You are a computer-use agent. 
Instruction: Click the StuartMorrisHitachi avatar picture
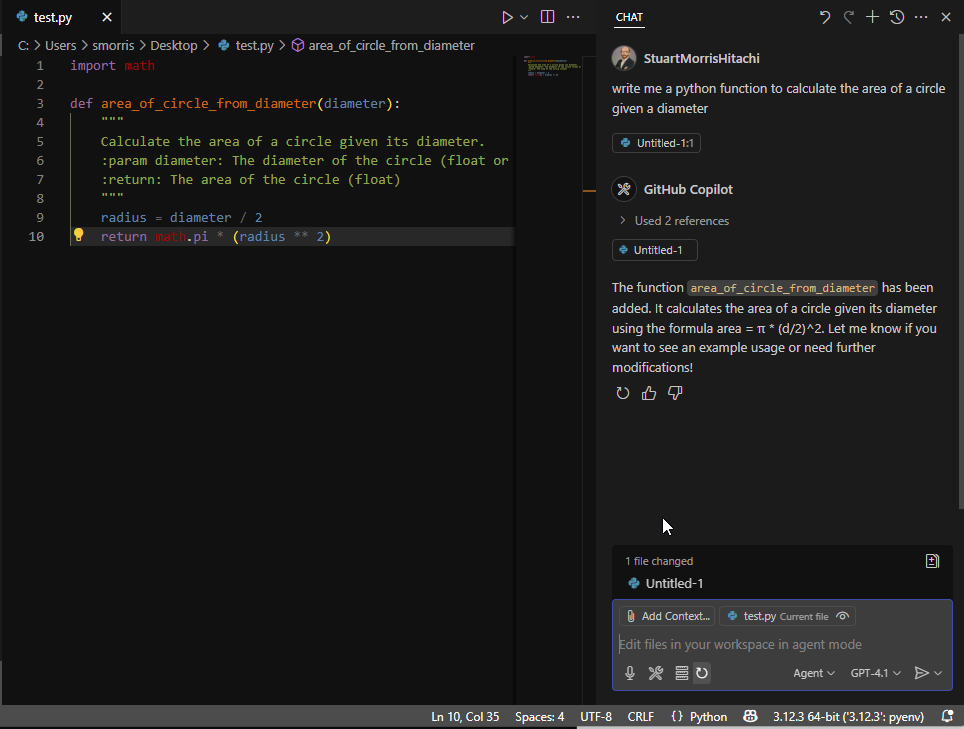tap(624, 58)
